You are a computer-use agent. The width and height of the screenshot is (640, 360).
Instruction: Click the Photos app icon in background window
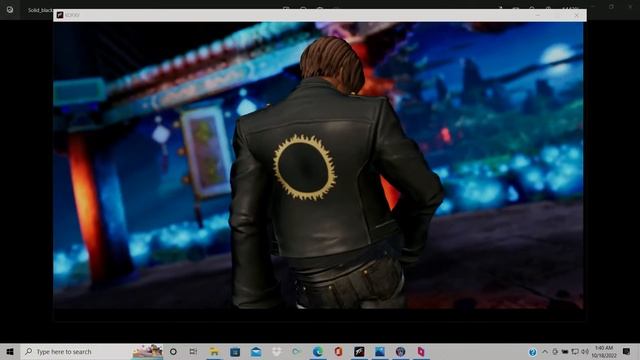coord(10,9)
